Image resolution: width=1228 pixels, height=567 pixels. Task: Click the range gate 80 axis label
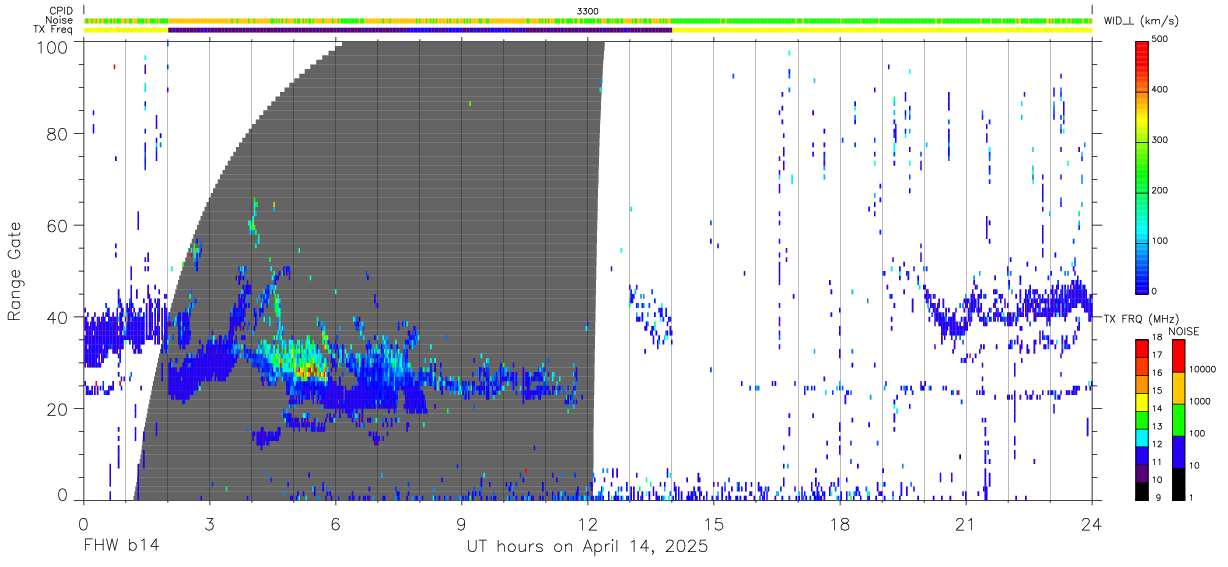[58, 134]
